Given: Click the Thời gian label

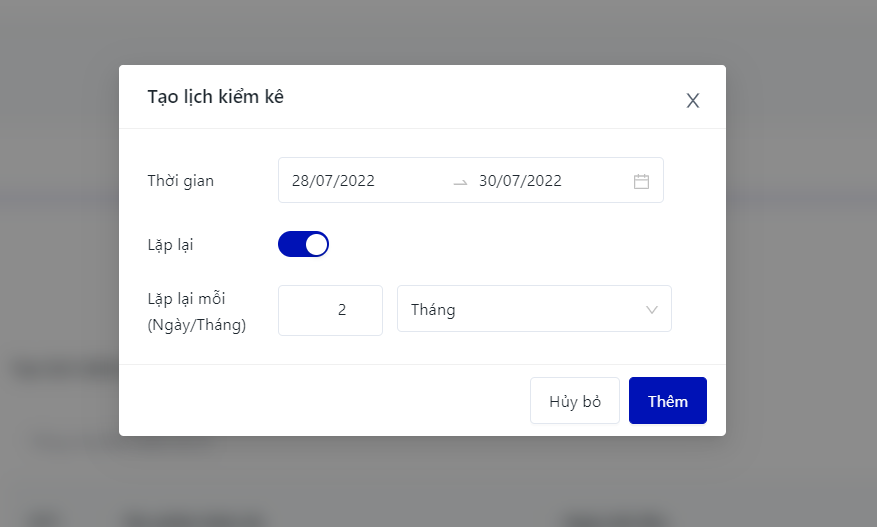Looking at the screenshot, I should pos(180,181).
